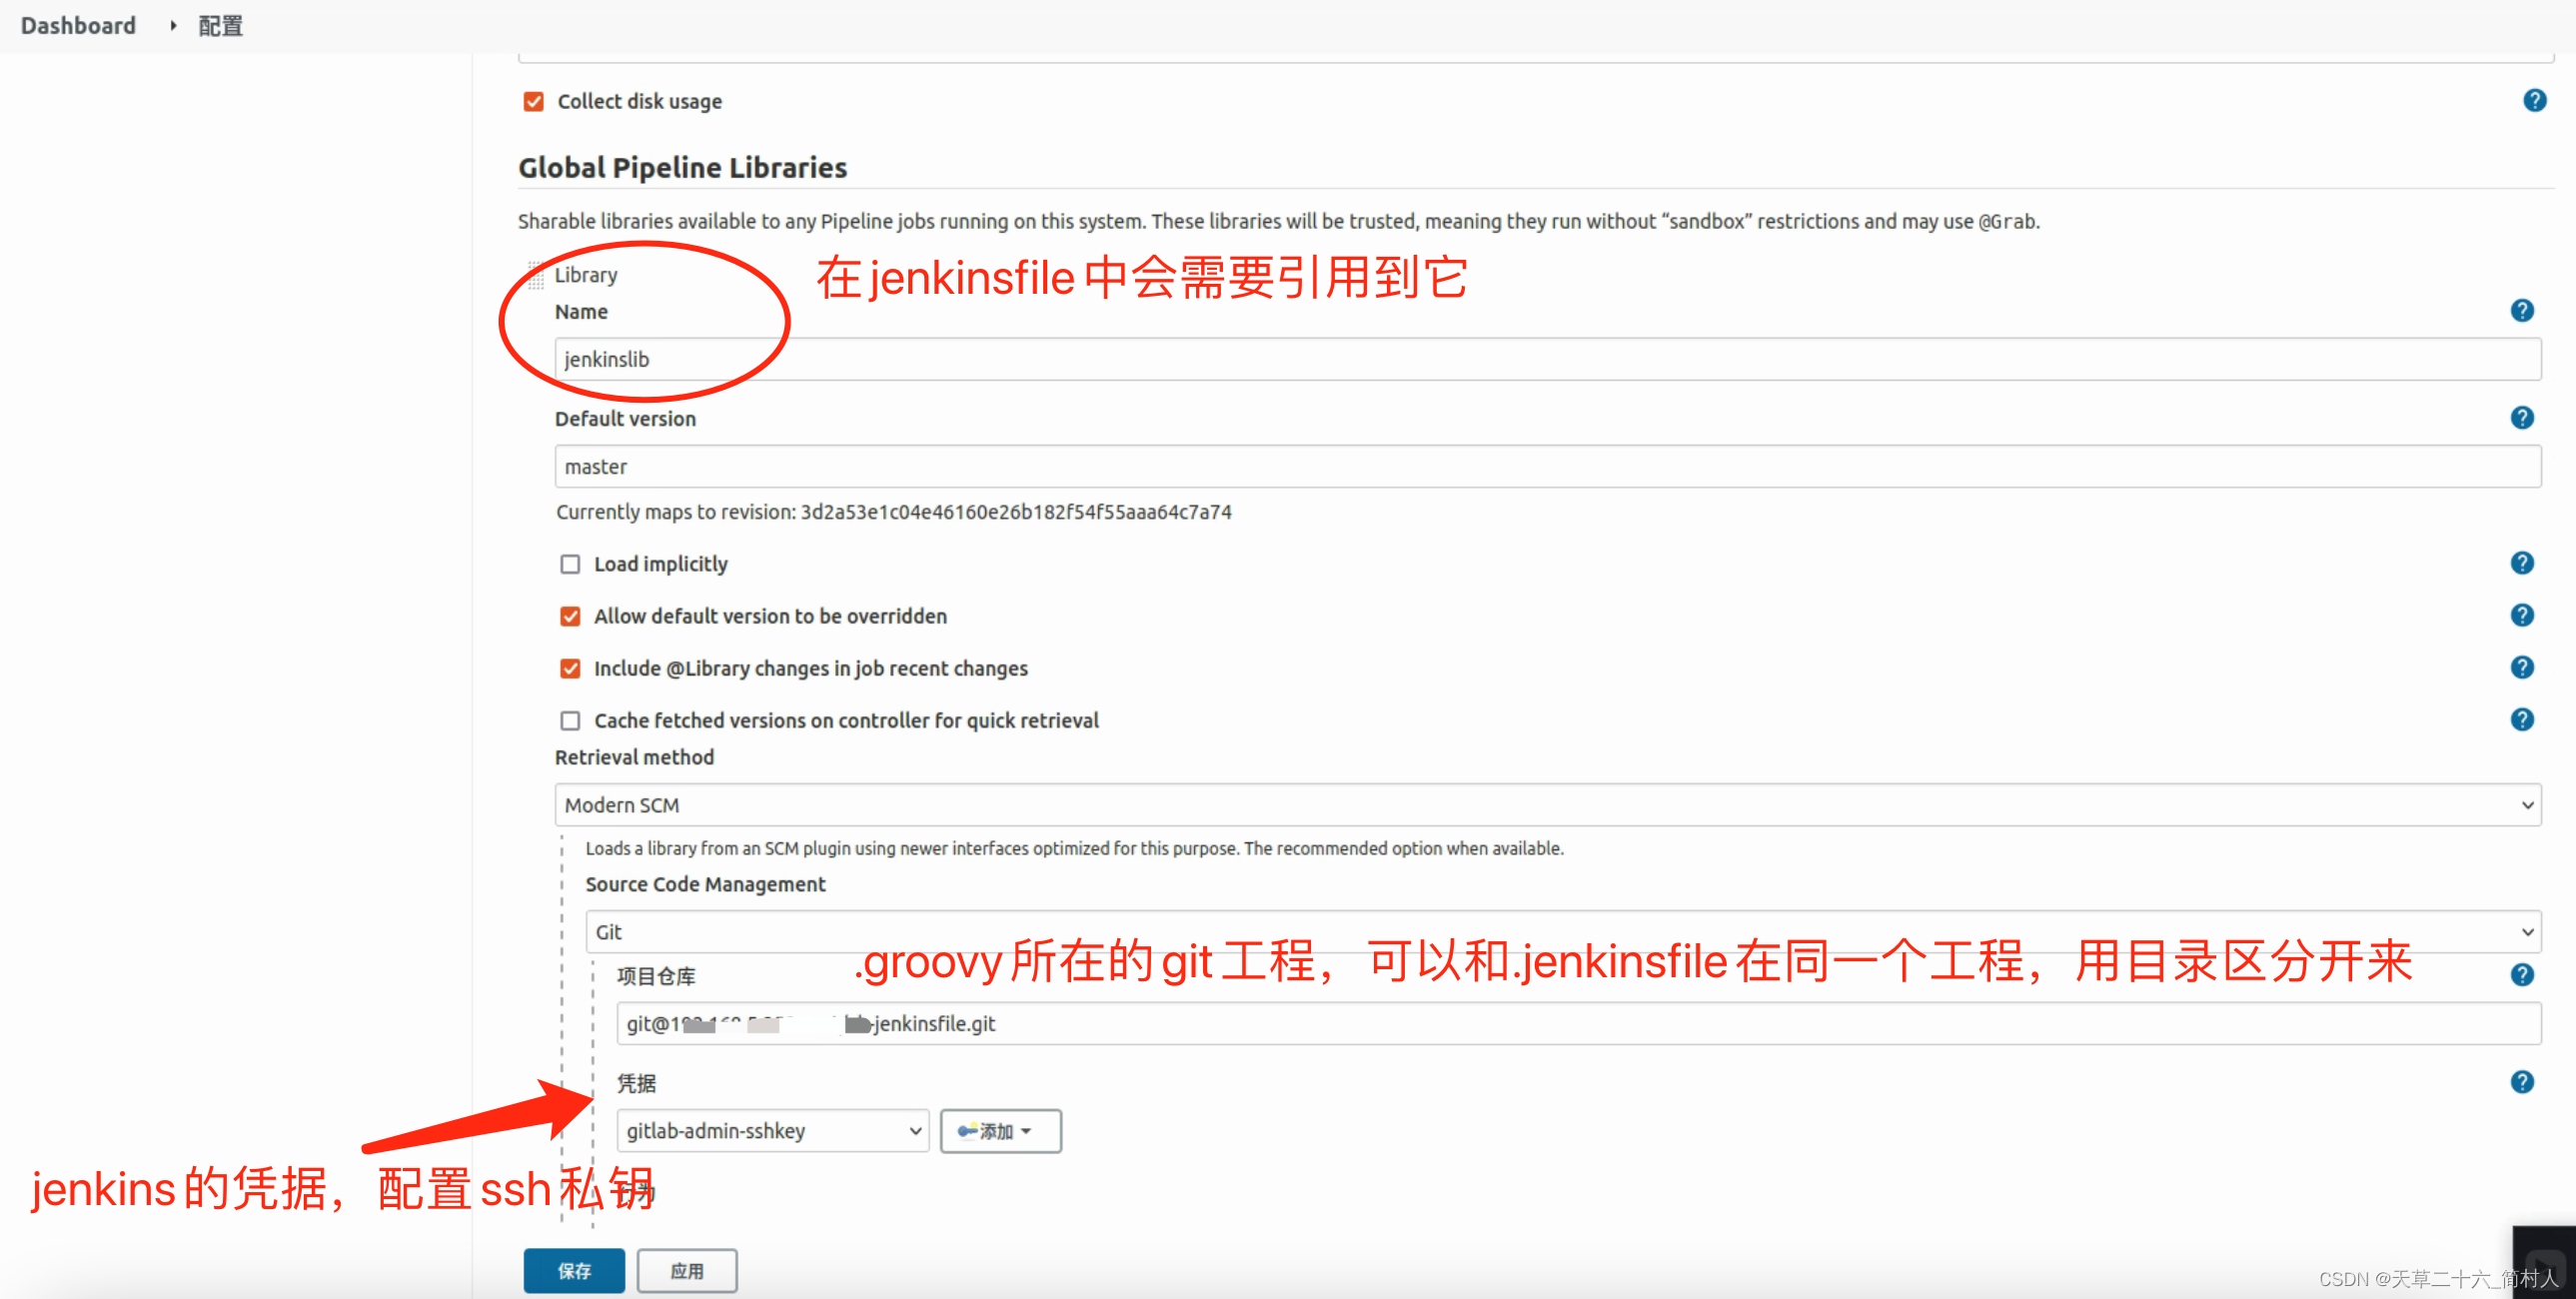The height and width of the screenshot is (1299, 2576).
Task: Open Retrieval method Modern SCM dropdown
Action: pos(1548,805)
